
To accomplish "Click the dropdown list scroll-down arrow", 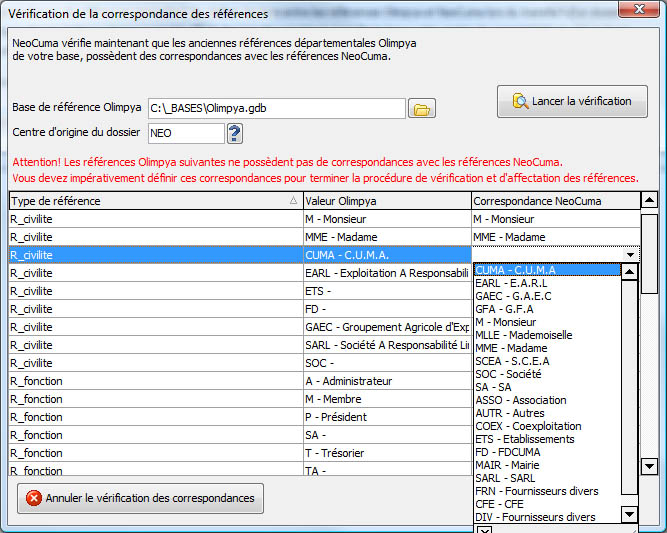I will click(630, 514).
